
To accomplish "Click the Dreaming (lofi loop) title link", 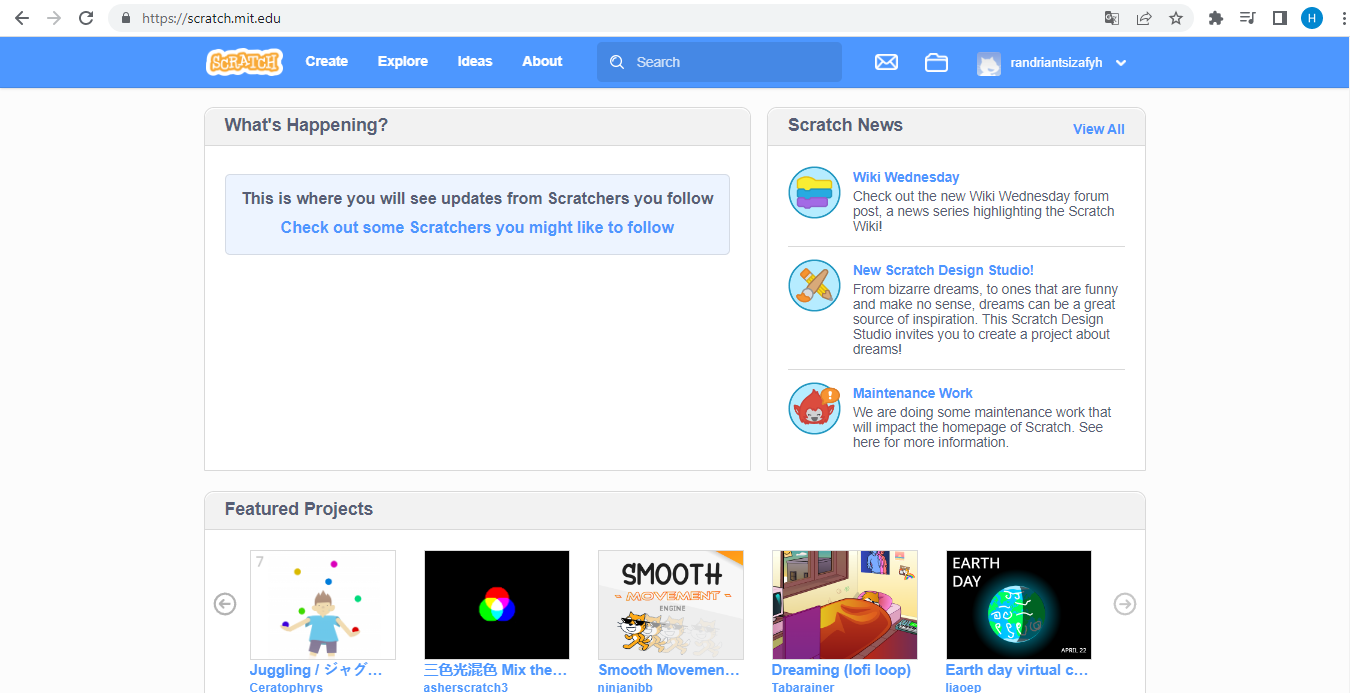I will point(841,670).
